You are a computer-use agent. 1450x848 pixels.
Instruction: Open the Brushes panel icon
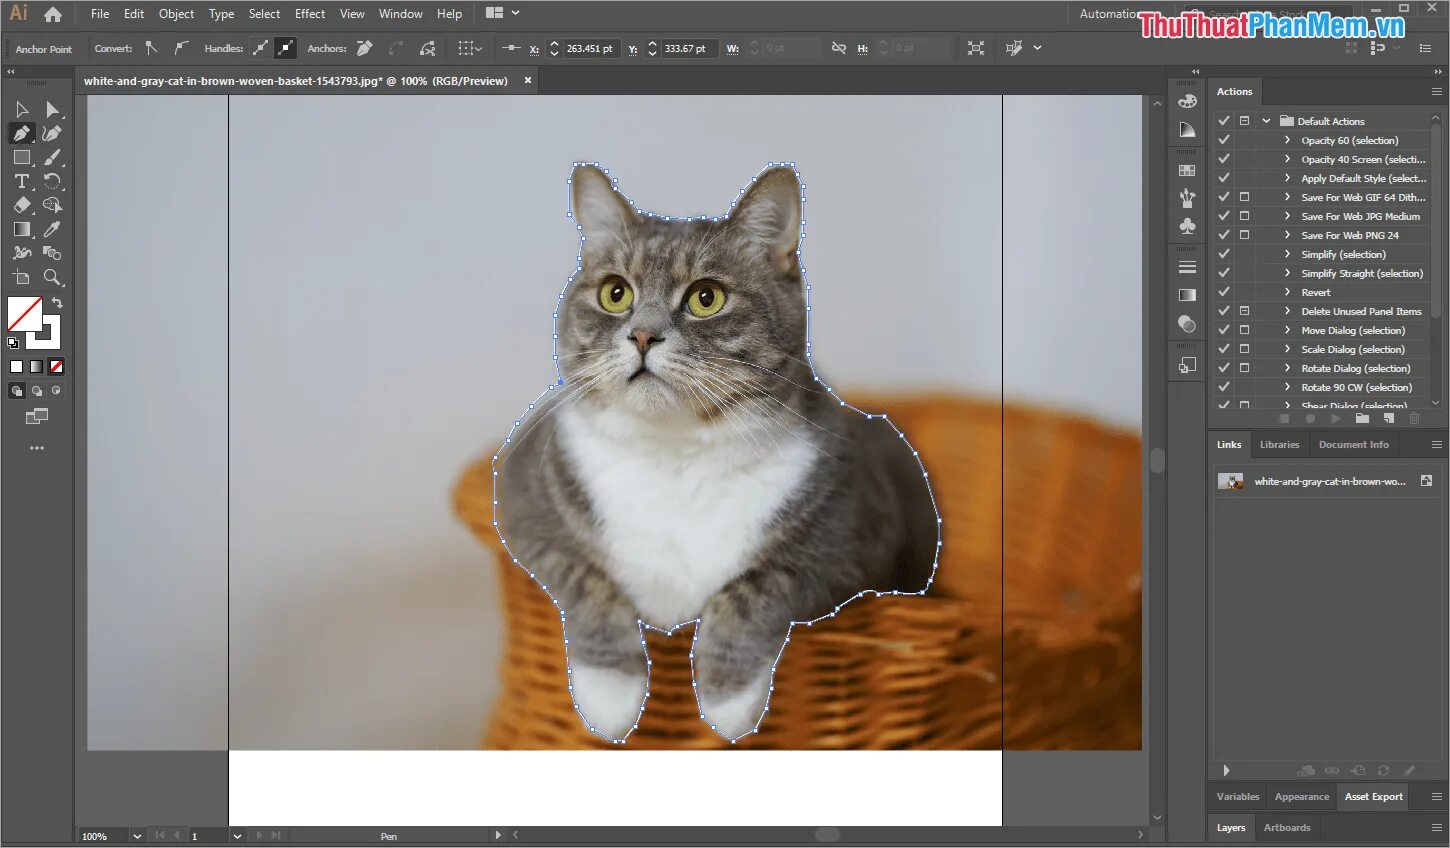coord(1187,198)
